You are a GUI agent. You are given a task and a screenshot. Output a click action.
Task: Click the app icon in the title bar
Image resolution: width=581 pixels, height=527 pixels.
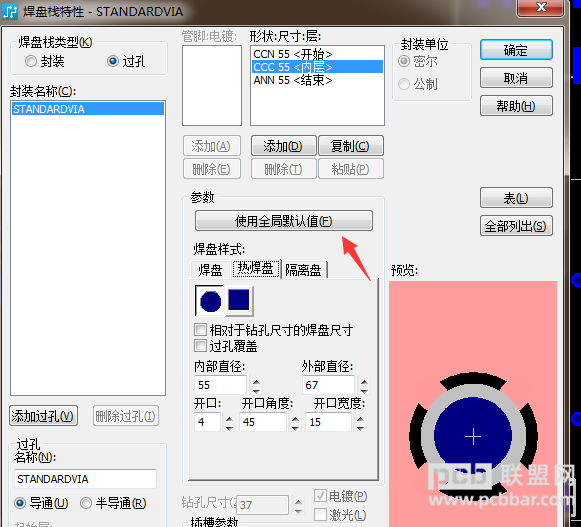click(10, 11)
